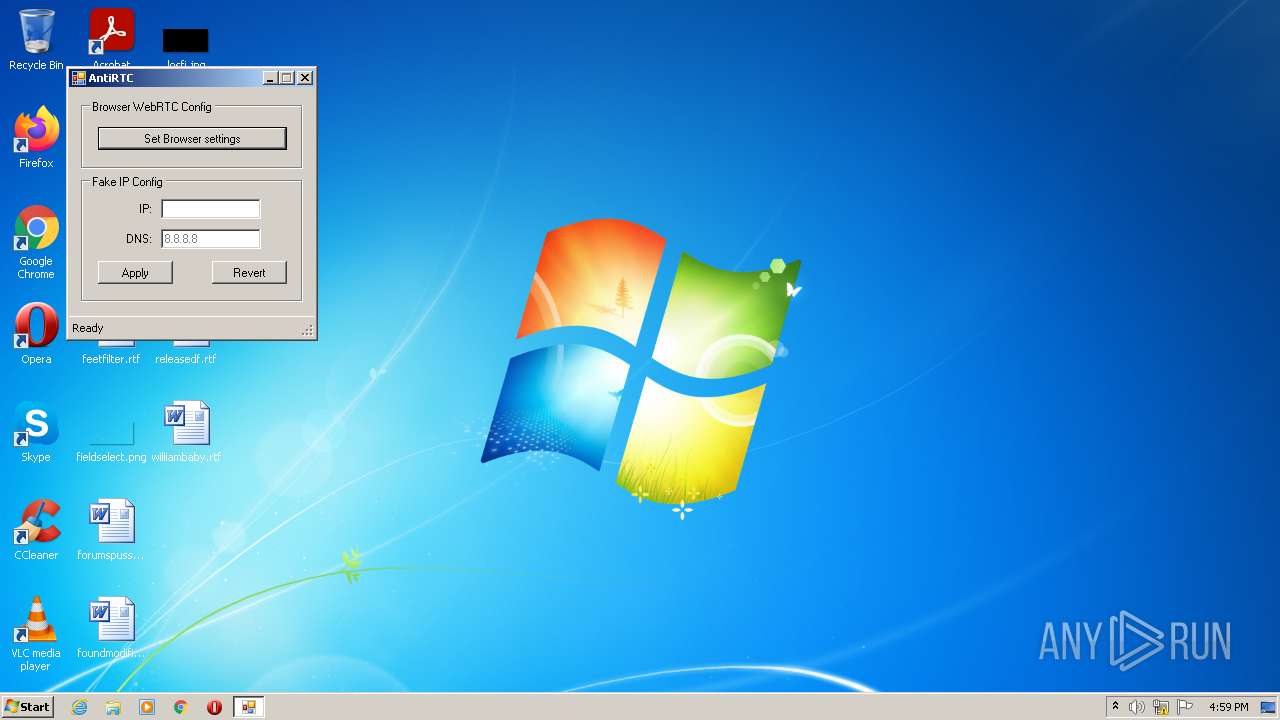
Task: Revert the fake IP configuration
Action: click(x=249, y=272)
